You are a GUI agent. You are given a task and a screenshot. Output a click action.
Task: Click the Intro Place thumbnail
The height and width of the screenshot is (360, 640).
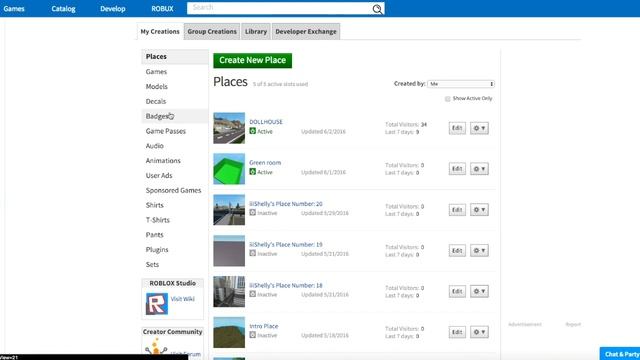229,332
